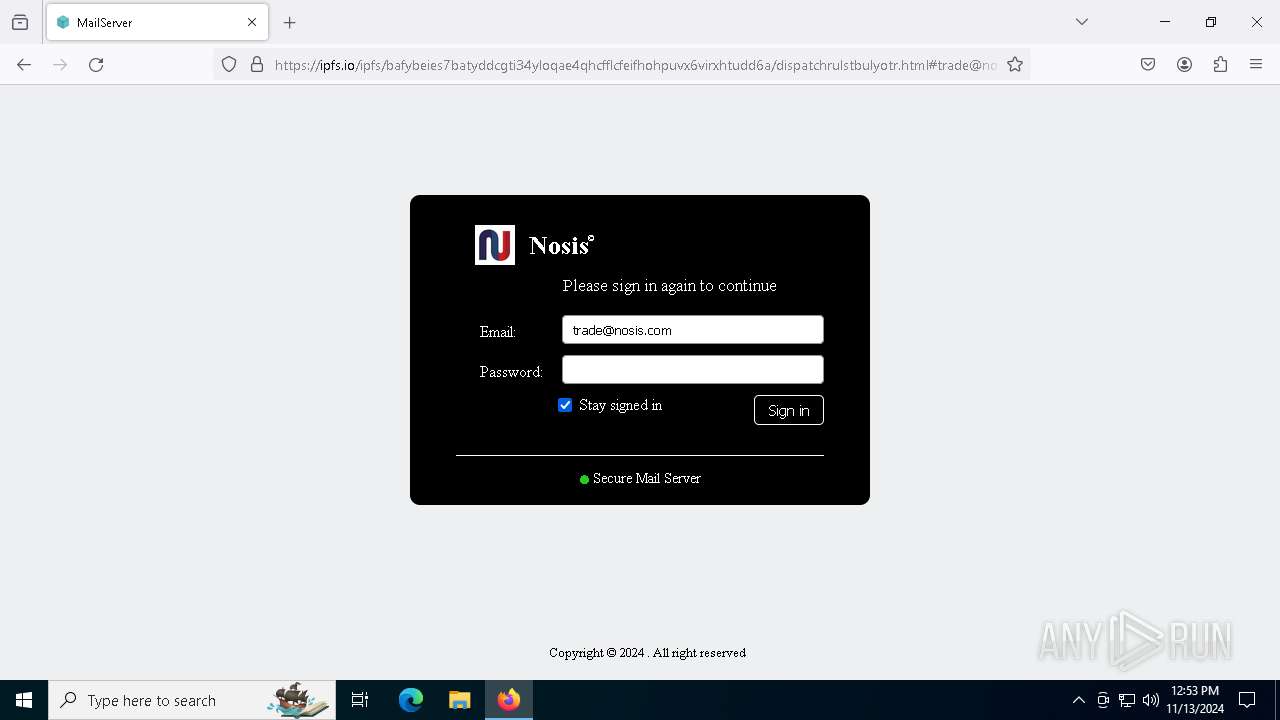Restore down the Firefox window
The height and width of the screenshot is (720, 1280).
[x=1211, y=22]
